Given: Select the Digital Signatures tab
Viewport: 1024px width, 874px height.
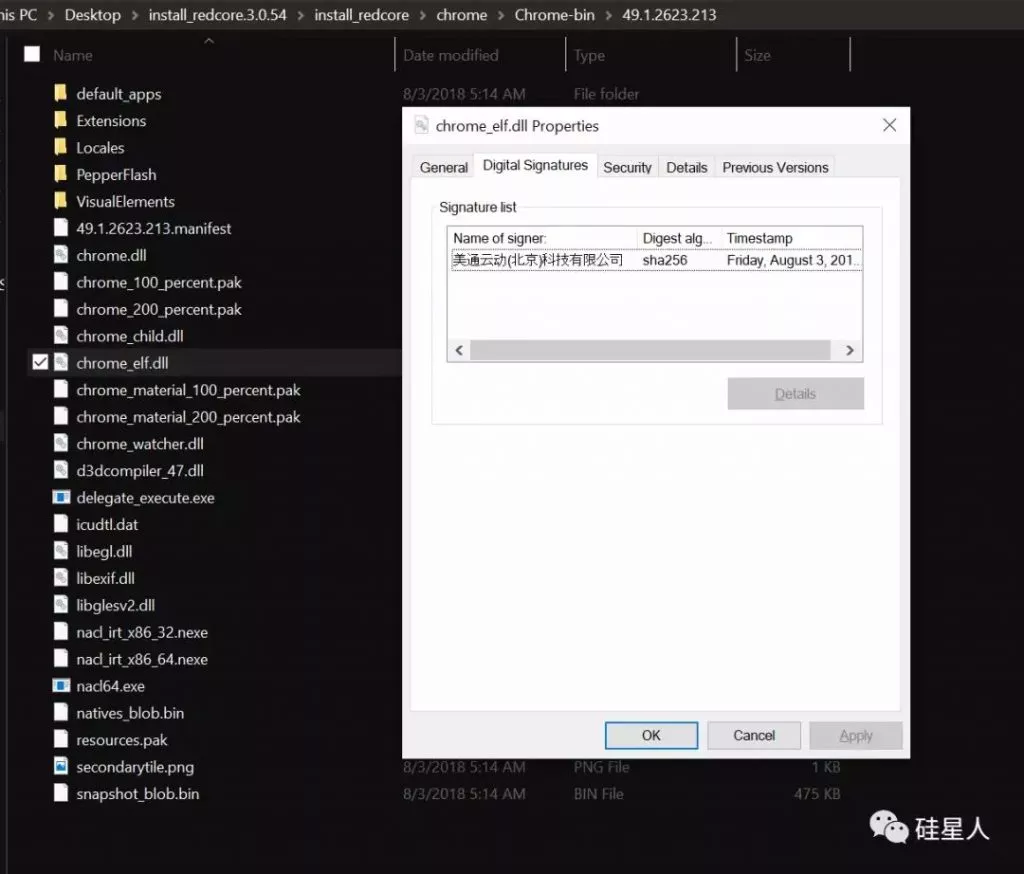Looking at the screenshot, I should tap(535, 165).
